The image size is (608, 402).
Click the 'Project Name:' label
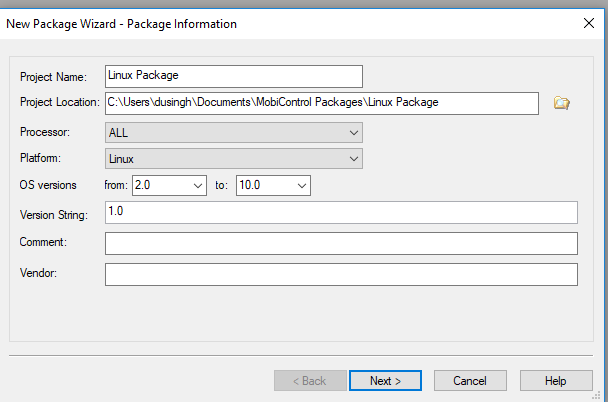53,77
